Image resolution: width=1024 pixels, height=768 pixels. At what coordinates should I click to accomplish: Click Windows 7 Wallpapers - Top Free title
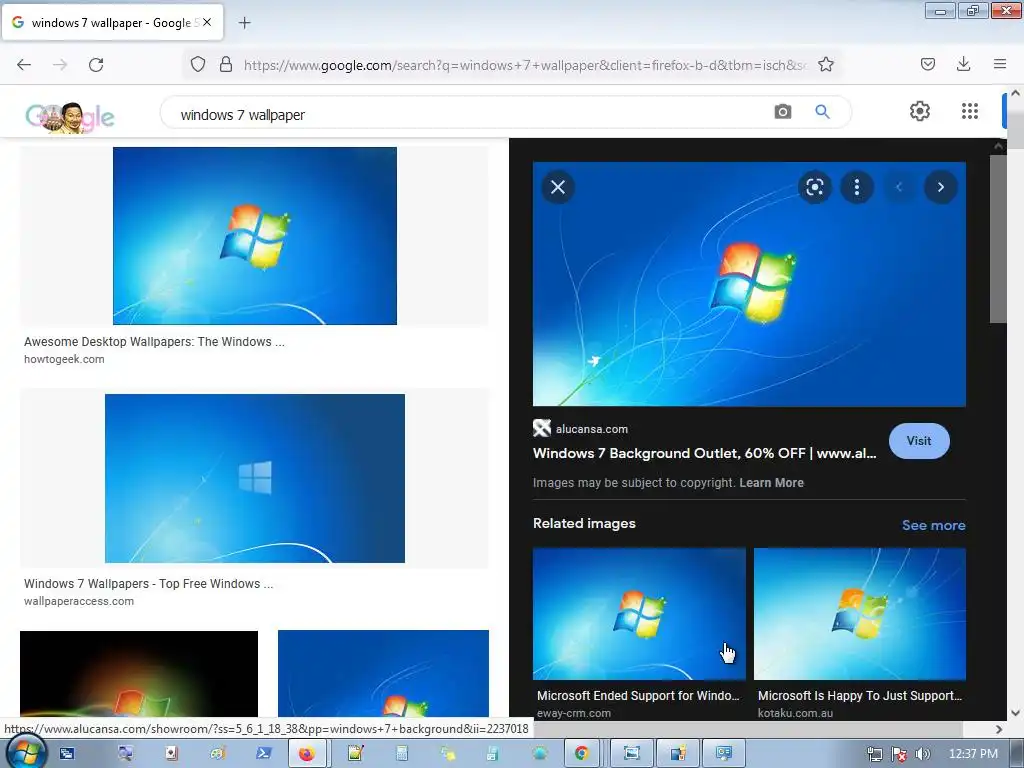pyautogui.click(x=148, y=584)
